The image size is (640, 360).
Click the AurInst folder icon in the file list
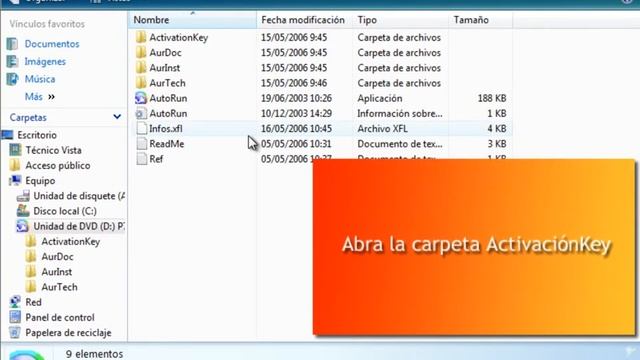tap(141, 67)
